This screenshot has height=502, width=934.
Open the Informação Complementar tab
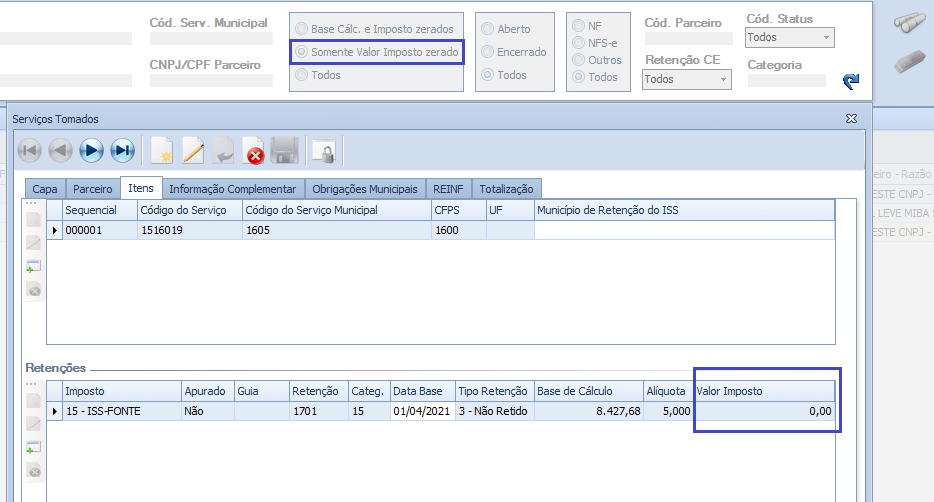pos(233,188)
